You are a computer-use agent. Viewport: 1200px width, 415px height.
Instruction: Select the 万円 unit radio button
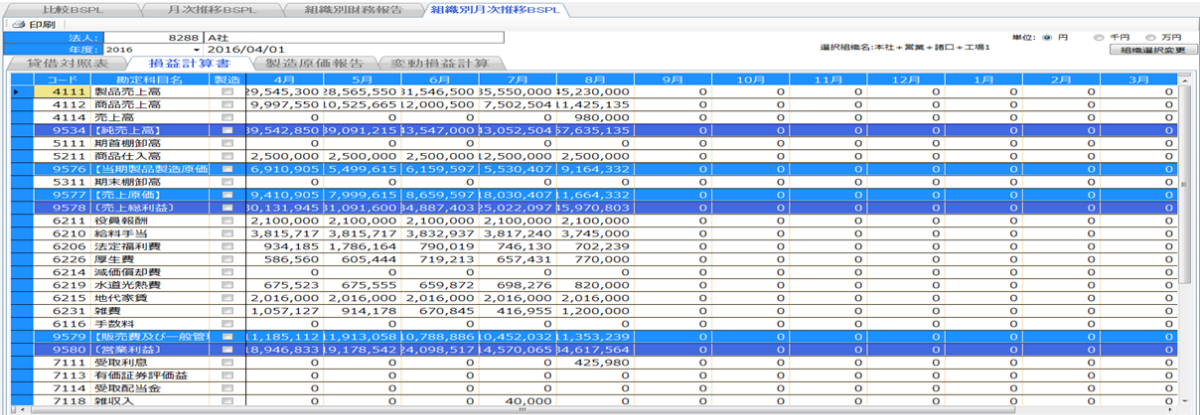click(1150, 36)
